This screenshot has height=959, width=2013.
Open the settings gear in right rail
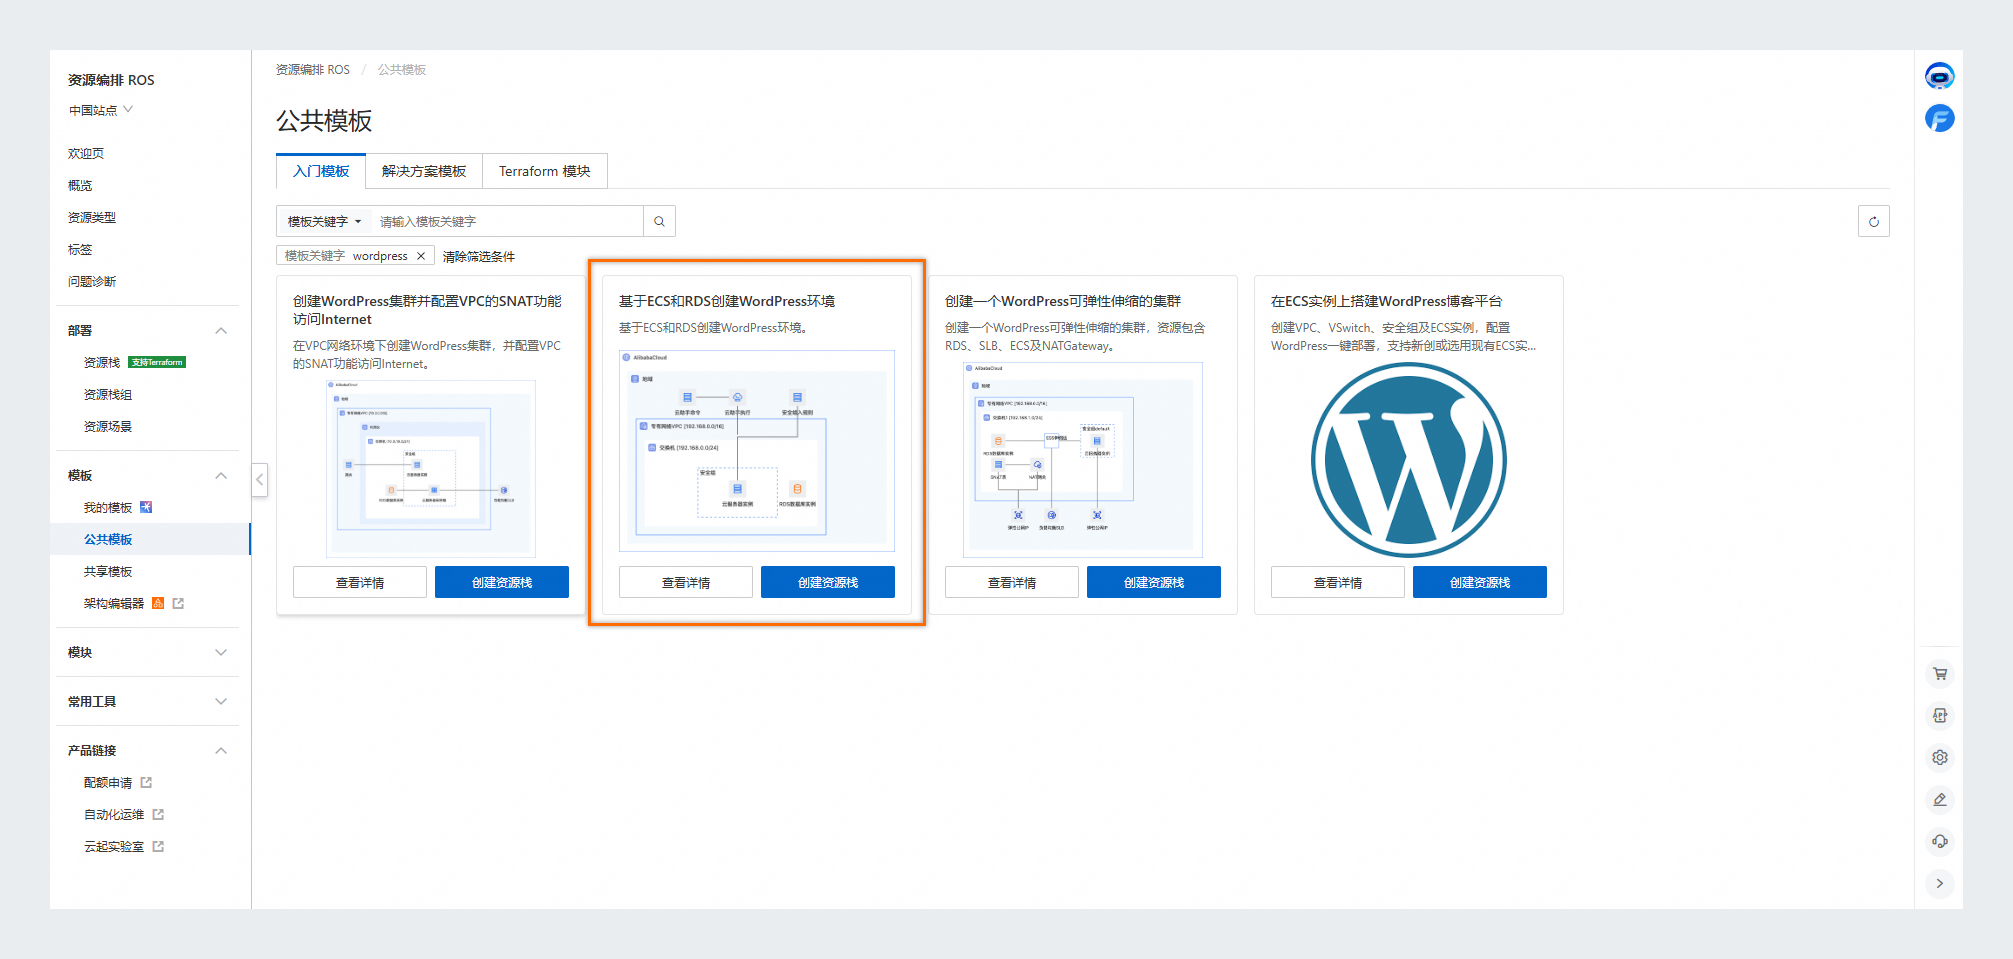tap(1939, 757)
